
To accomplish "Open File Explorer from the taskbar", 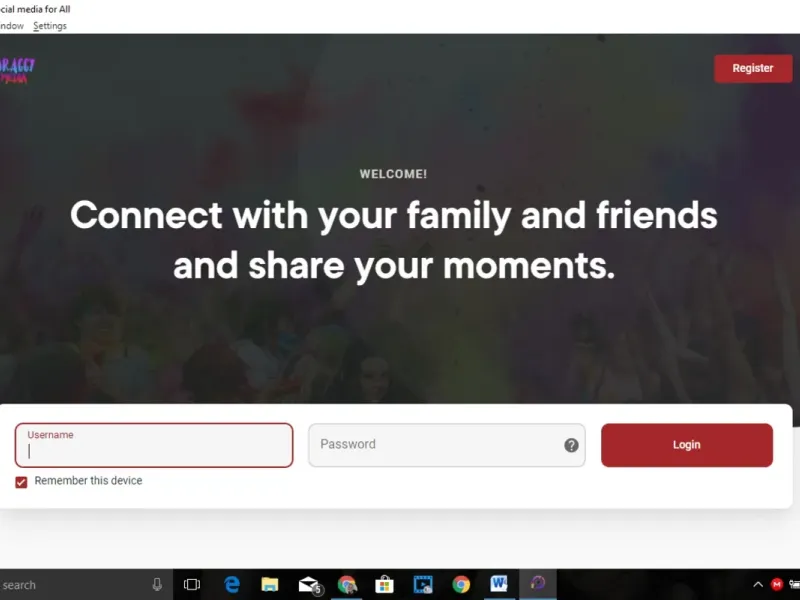I will (x=269, y=584).
